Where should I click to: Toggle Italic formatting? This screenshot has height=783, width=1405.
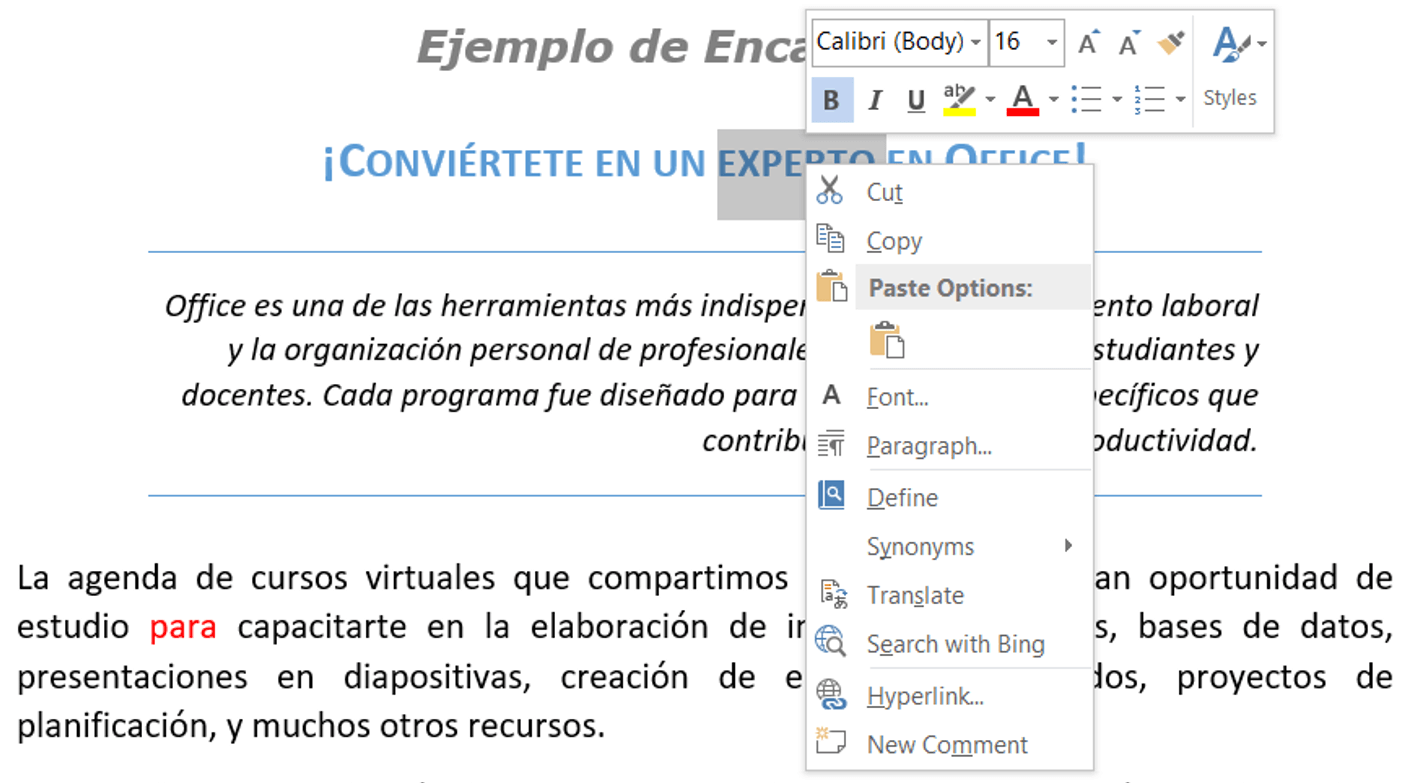(875, 99)
